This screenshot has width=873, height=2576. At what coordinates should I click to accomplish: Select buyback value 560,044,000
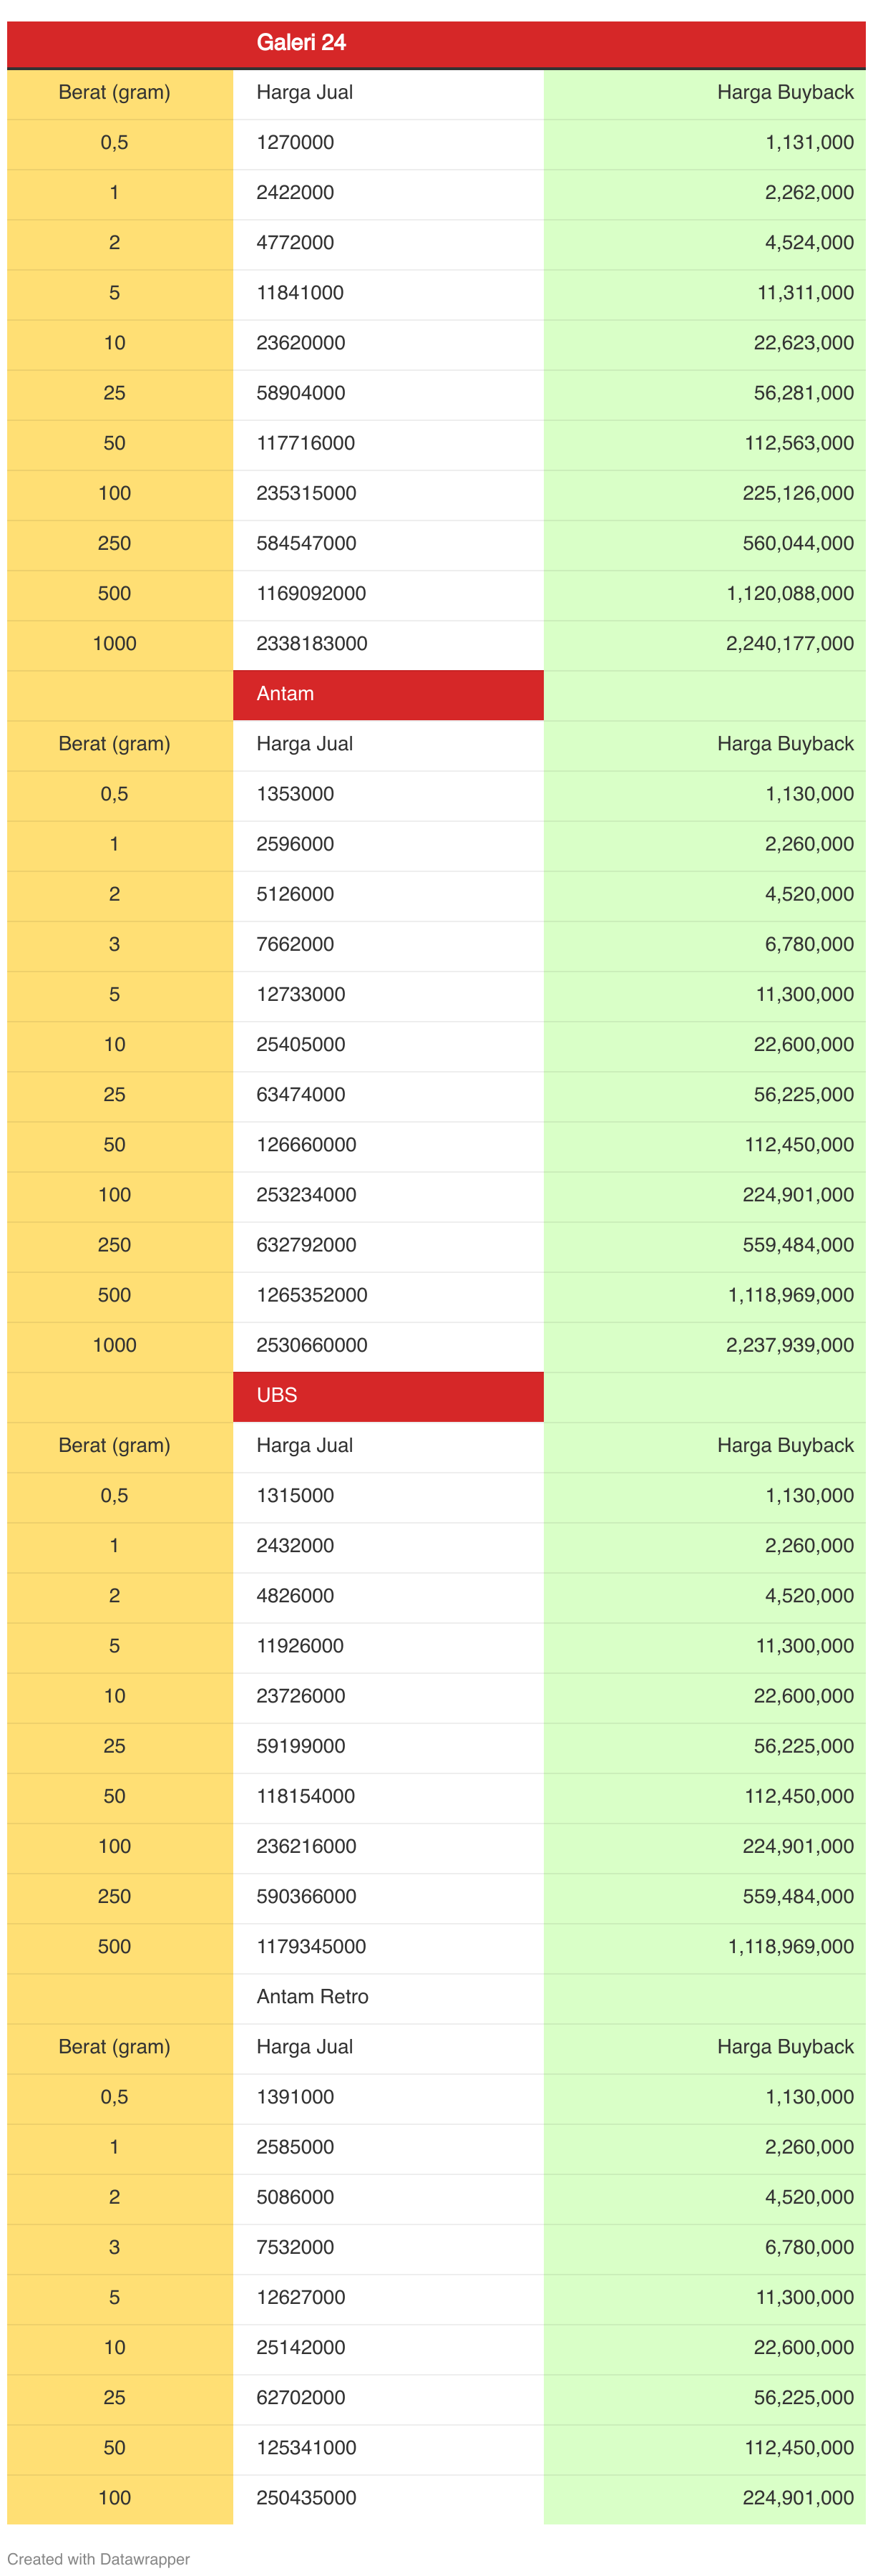point(797,544)
